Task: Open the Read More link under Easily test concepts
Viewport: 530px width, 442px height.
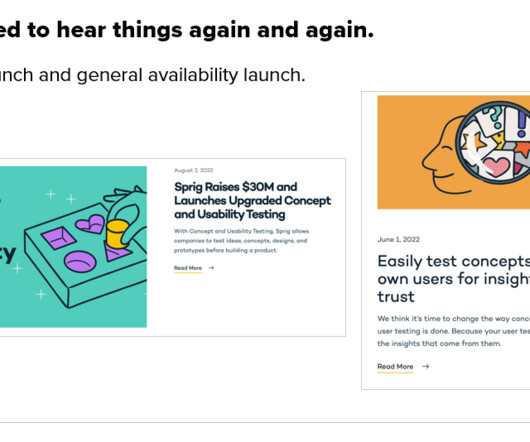Action: pyautogui.click(x=395, y=367)
